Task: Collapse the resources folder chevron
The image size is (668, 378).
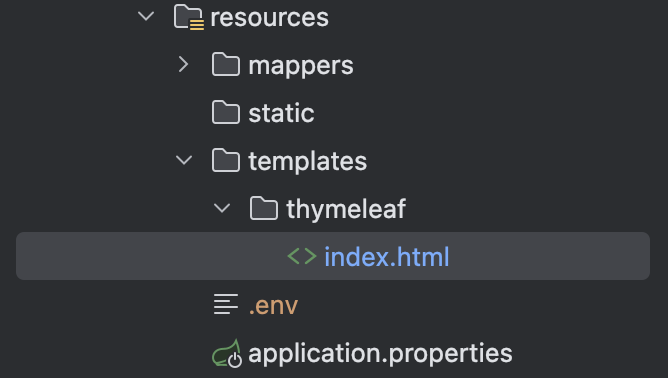Action: tap(146, 17)
